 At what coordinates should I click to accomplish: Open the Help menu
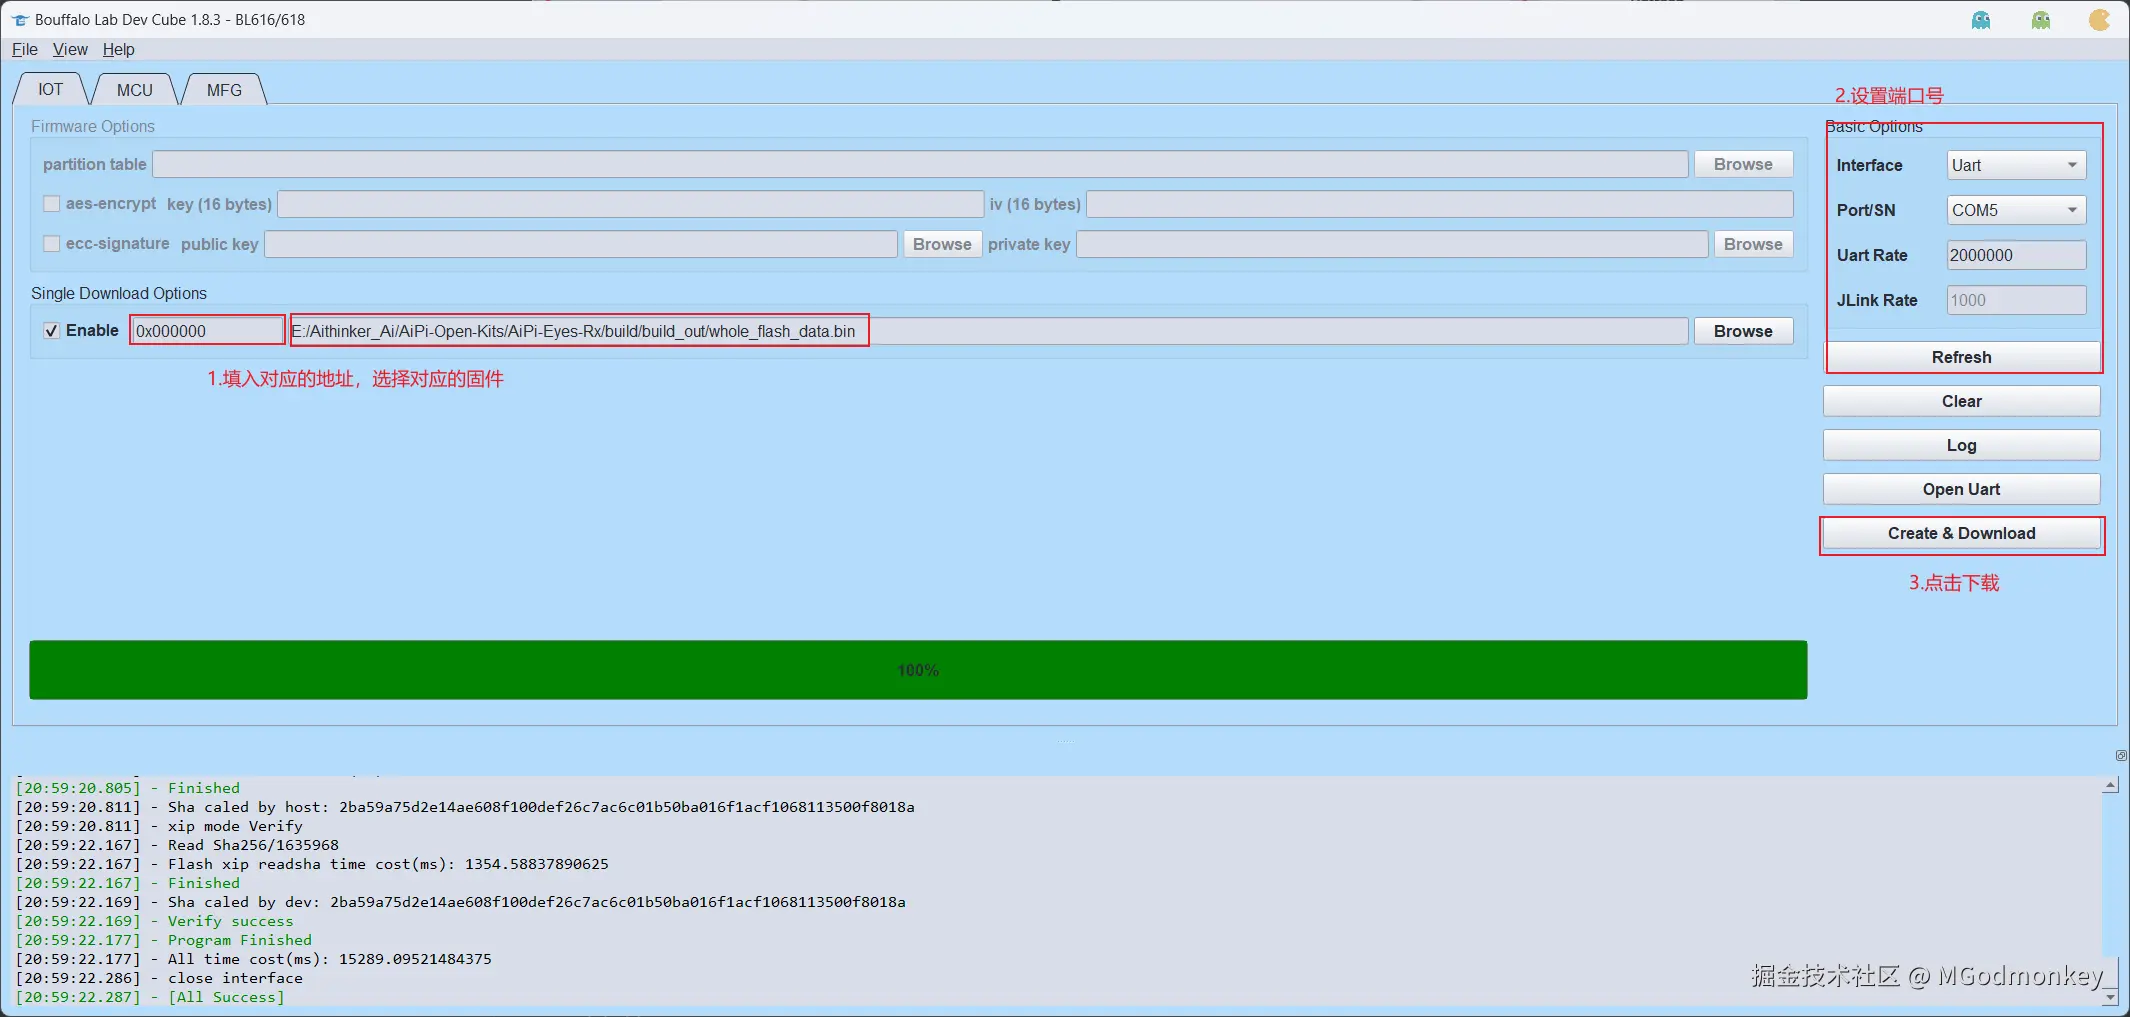pyautogui.click(x=118, y=49)
